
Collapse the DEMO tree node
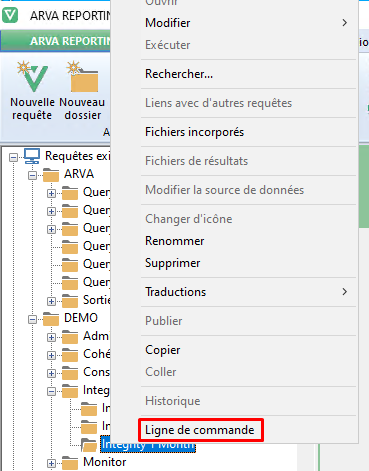(x=32, y=319)
